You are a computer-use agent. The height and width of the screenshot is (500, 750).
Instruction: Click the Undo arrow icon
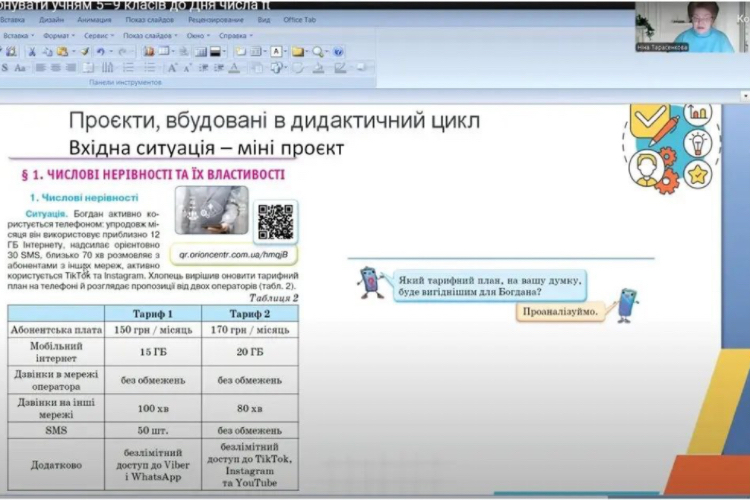coord(101,51)
